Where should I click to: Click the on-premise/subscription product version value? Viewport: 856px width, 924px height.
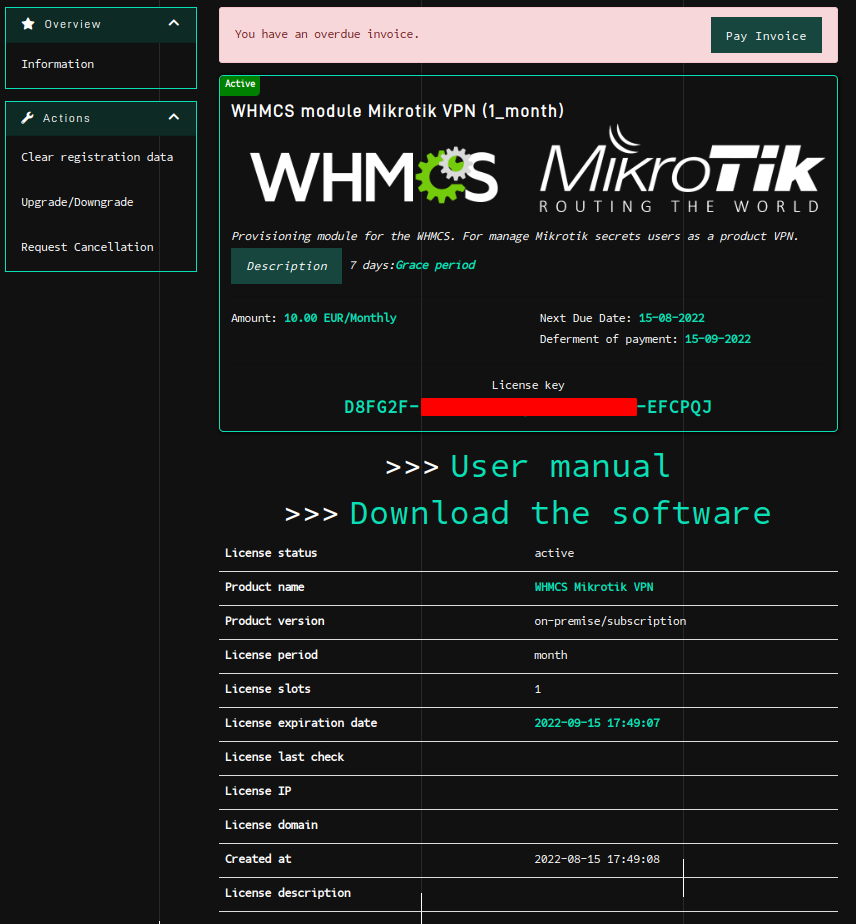click(610, 621)
